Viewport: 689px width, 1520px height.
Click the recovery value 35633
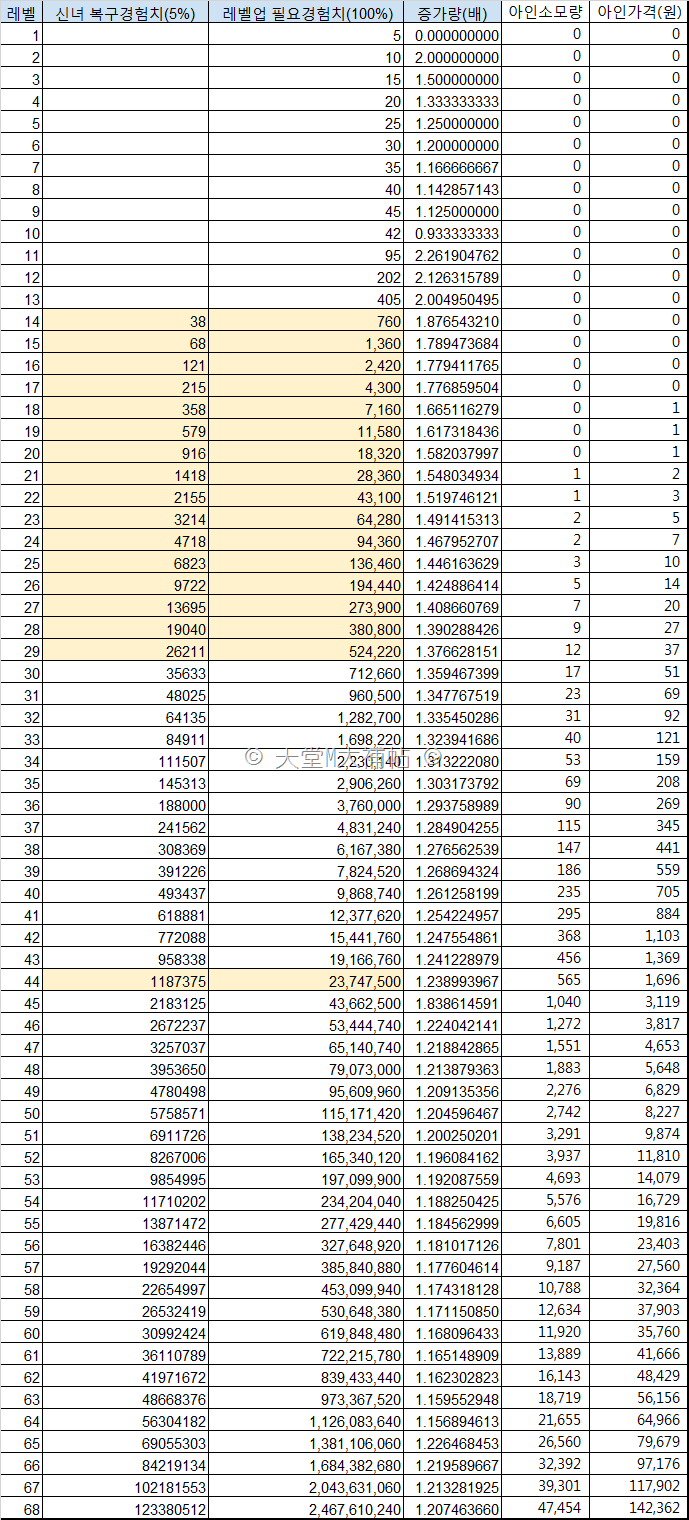[125, 673]
